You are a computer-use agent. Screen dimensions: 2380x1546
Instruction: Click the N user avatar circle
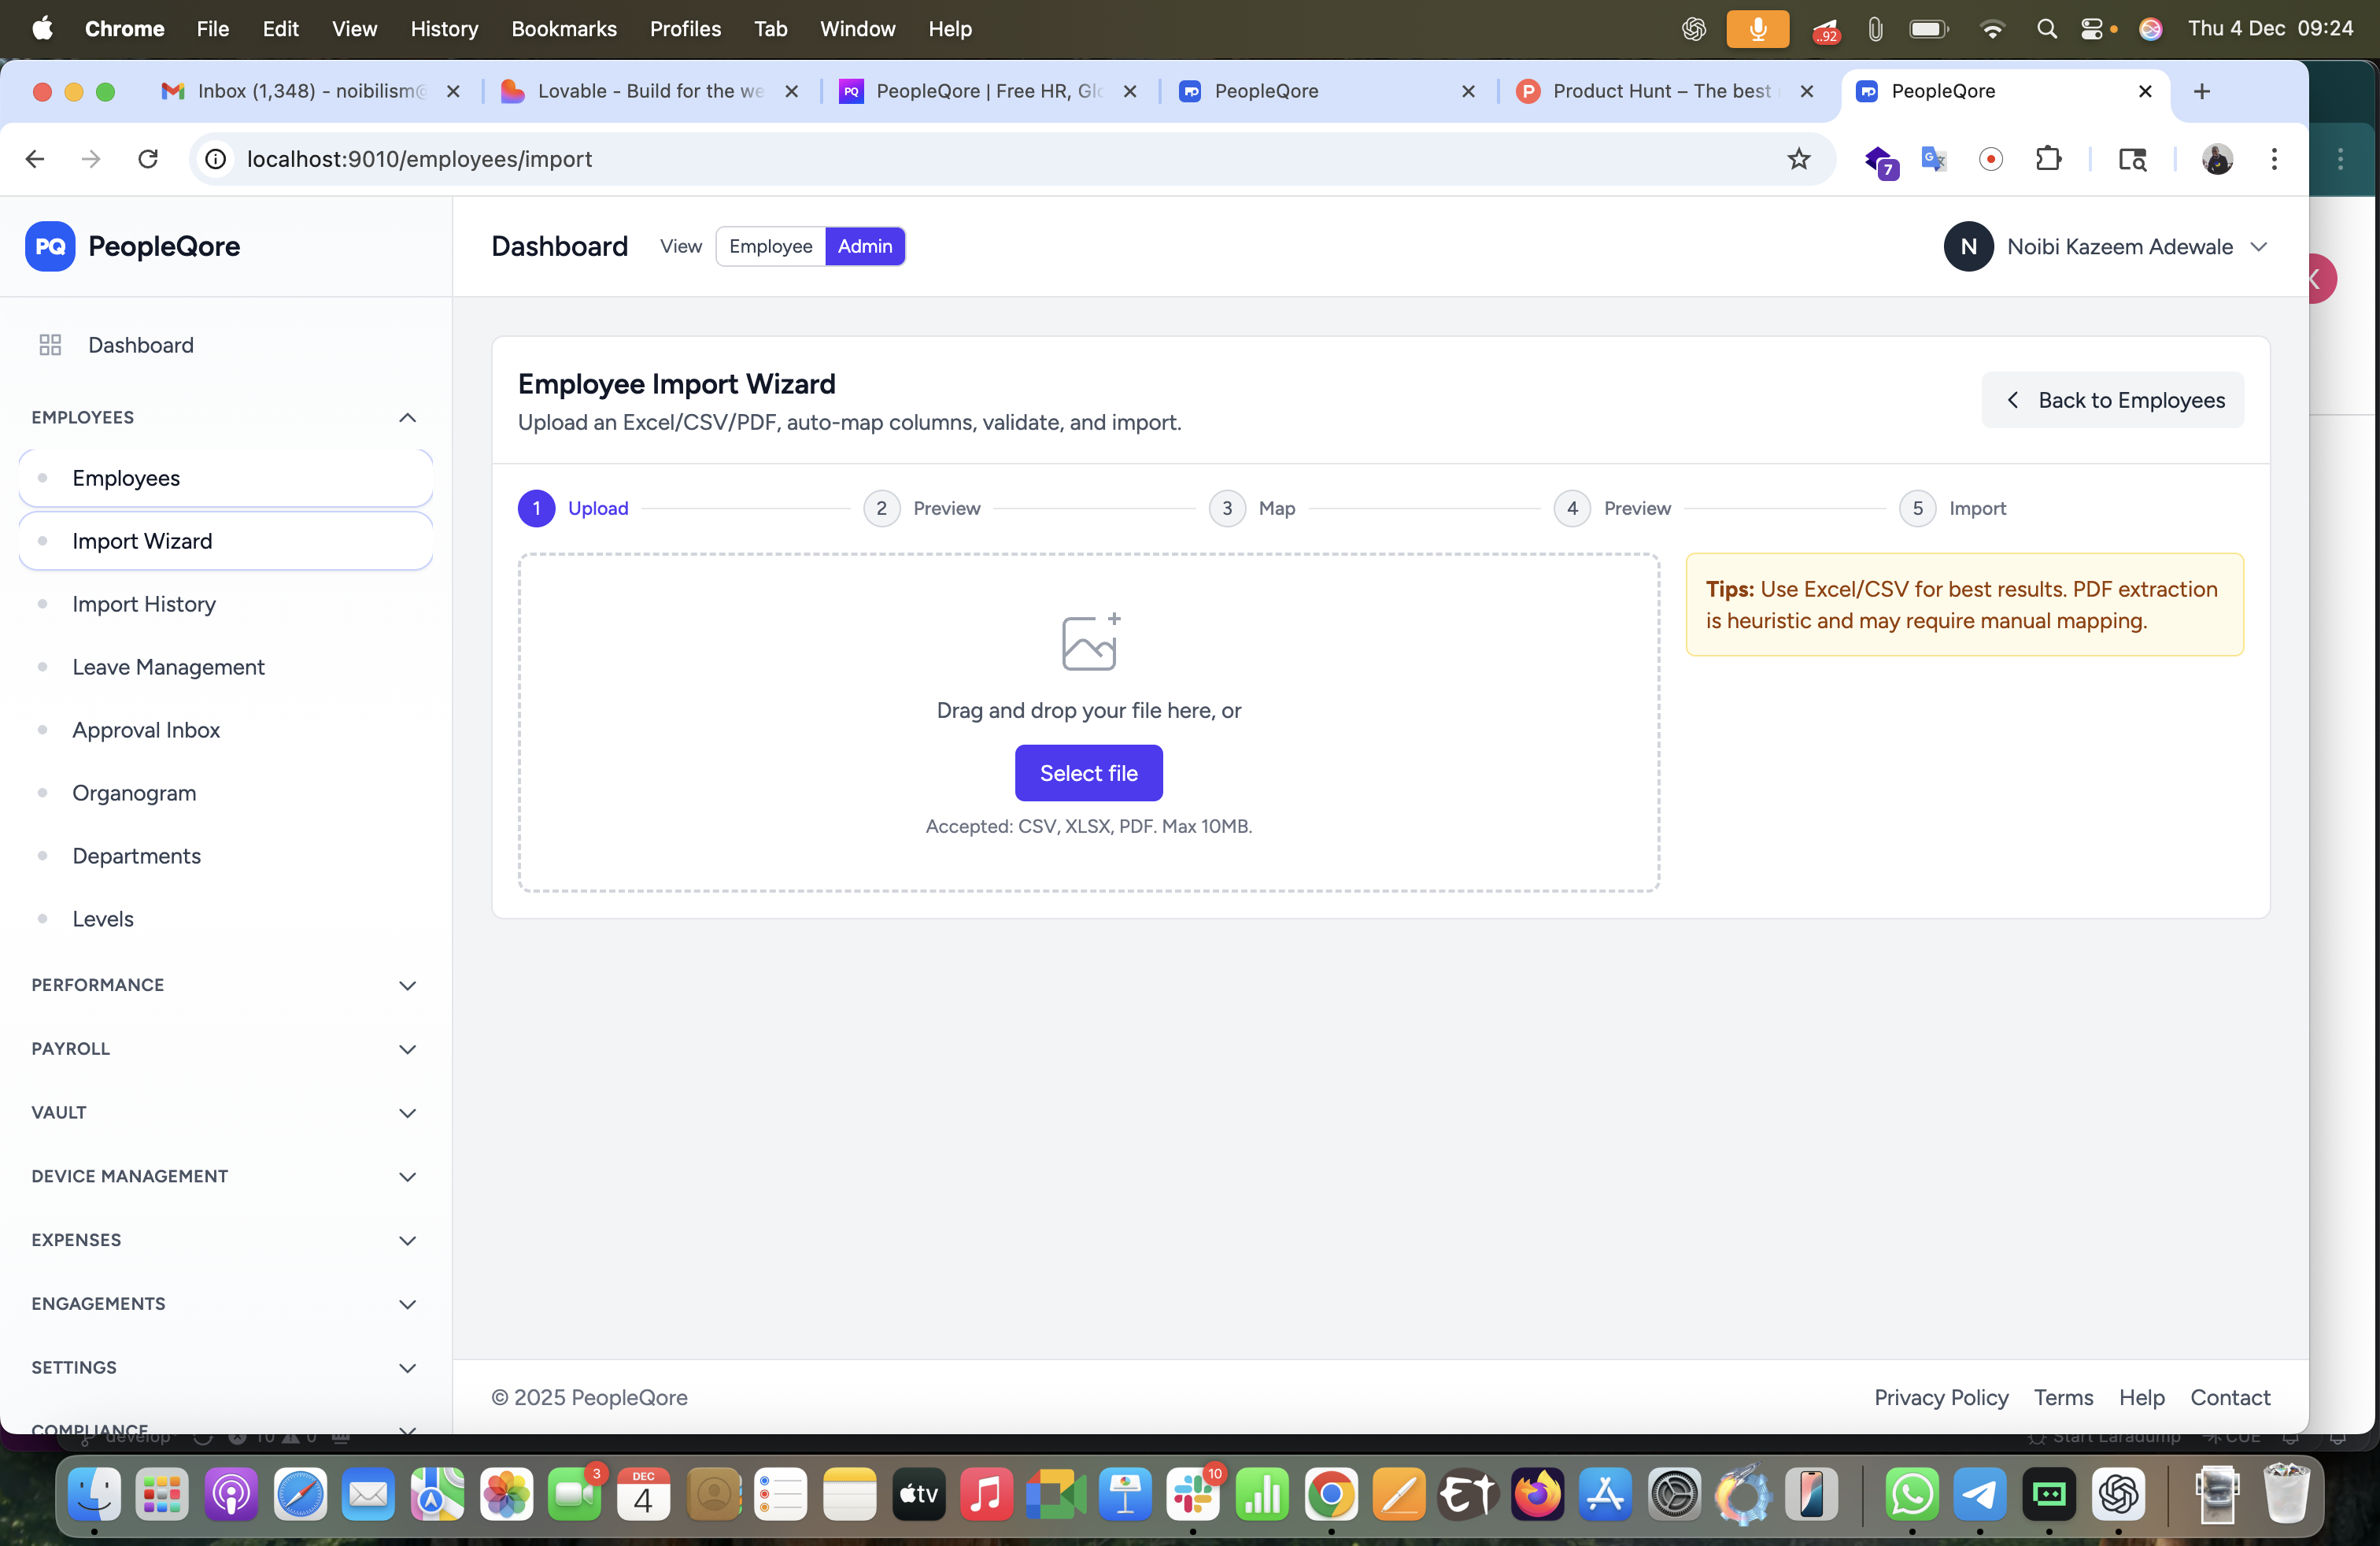[1968, 246]
